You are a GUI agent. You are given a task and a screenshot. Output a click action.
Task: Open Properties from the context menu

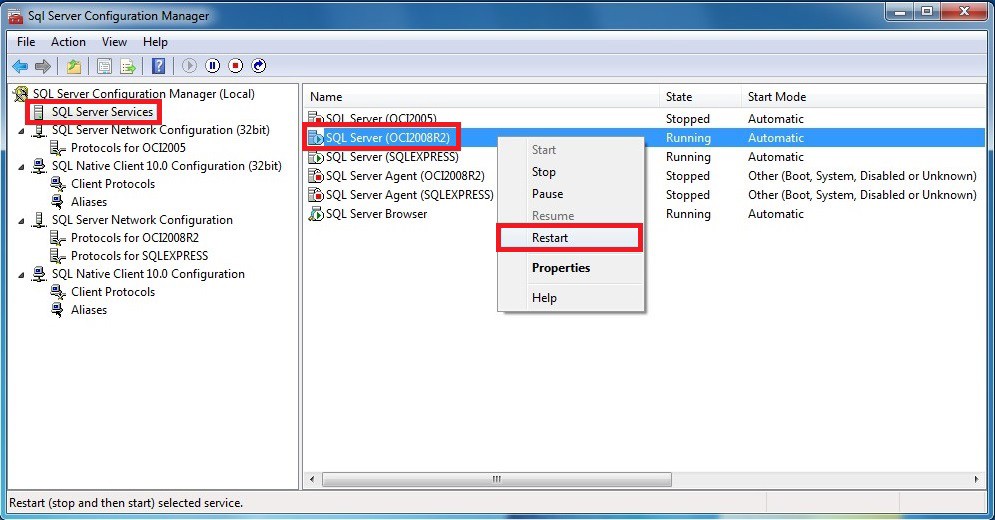click(560, 268)
